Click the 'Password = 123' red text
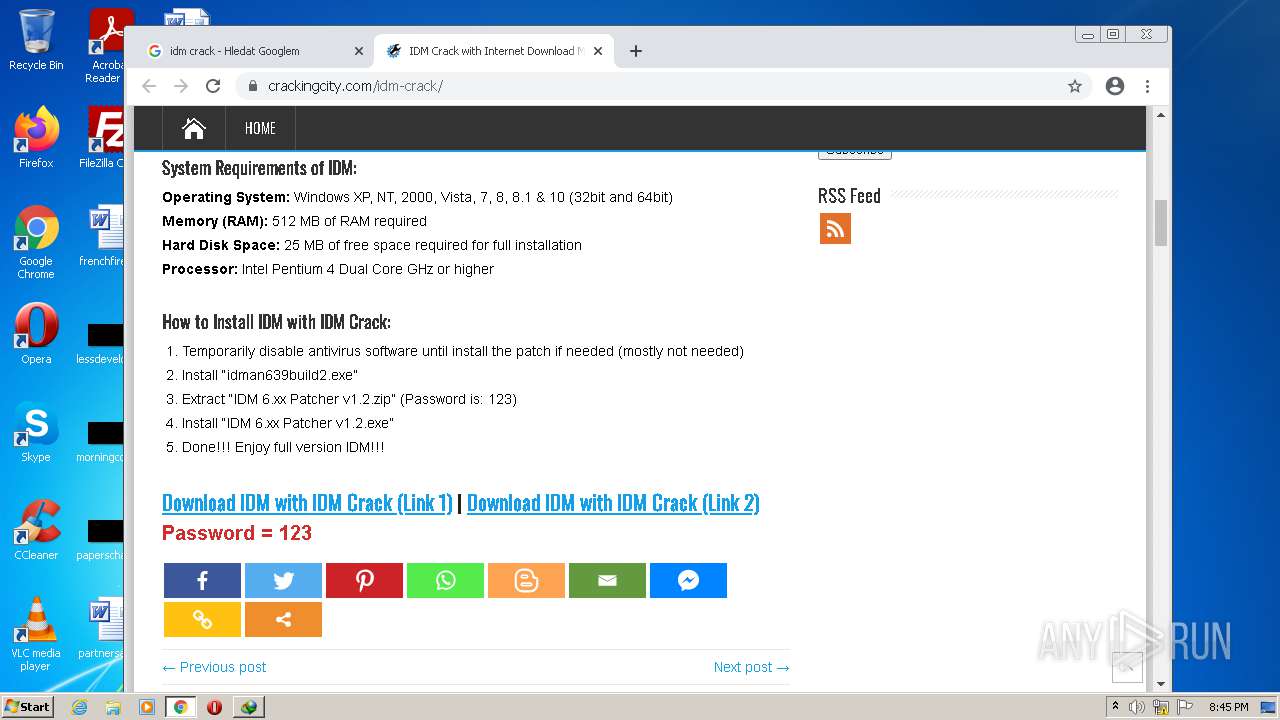1280x720 pixels. (237, 533)
